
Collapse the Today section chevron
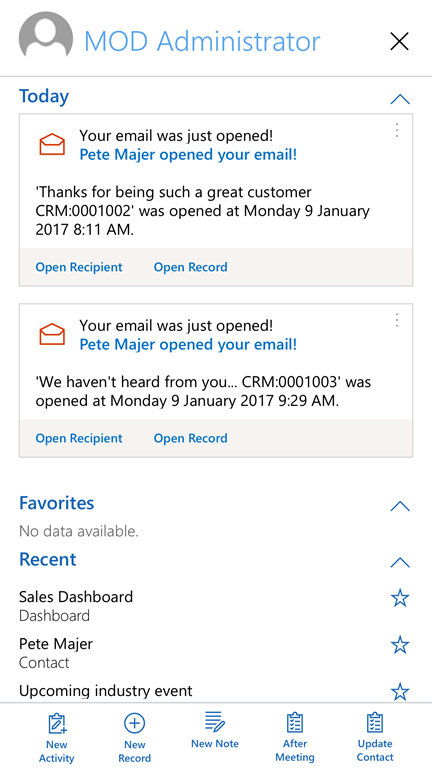tap(400, 99)
